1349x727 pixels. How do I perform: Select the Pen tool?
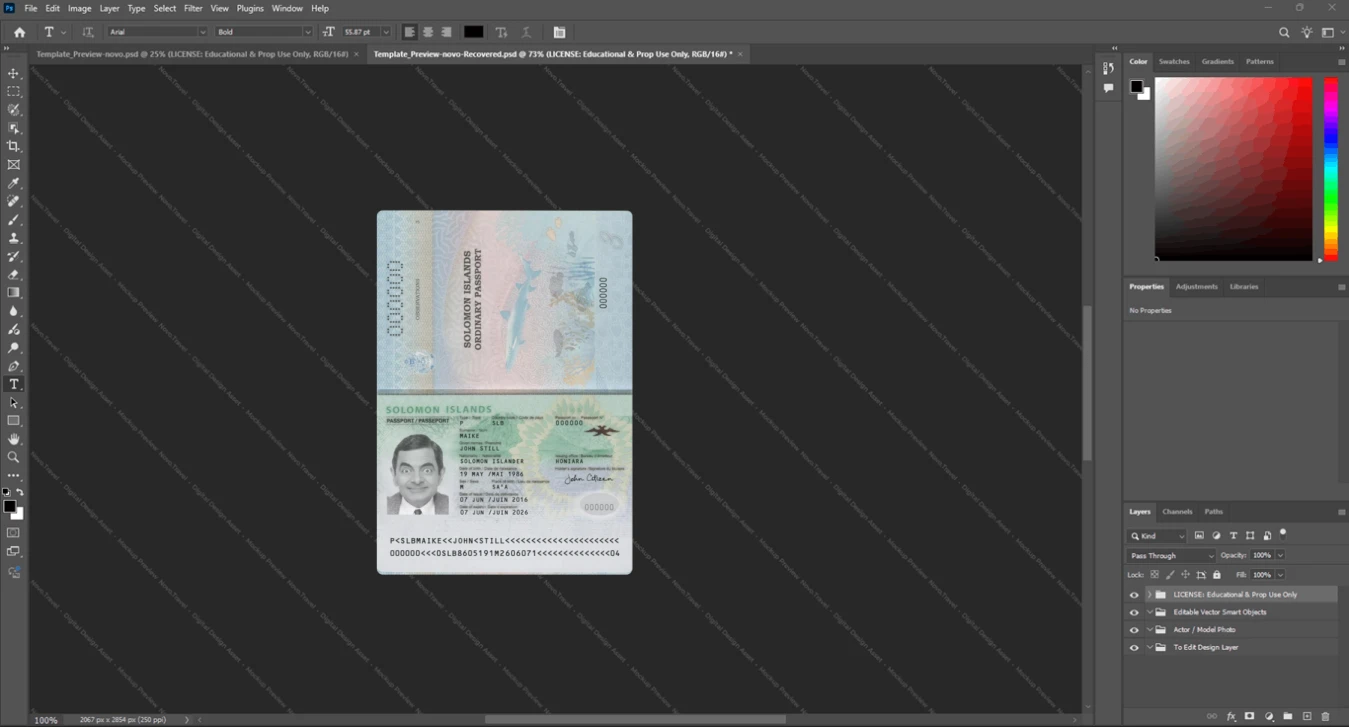pos(14,366)
